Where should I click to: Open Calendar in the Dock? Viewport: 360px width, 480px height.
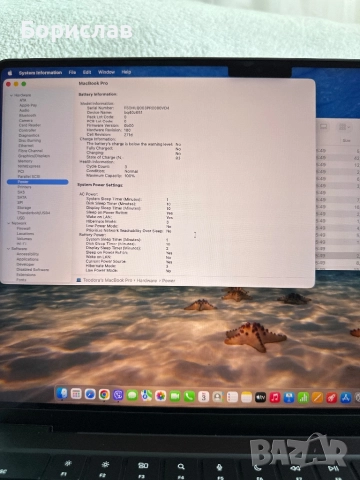pyautogui.click(x=204, y=397)
